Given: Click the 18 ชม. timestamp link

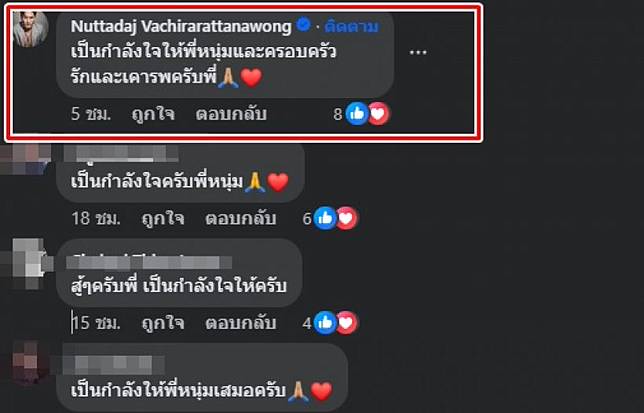Looking at the screenshot, I should (x=96, y=219).
